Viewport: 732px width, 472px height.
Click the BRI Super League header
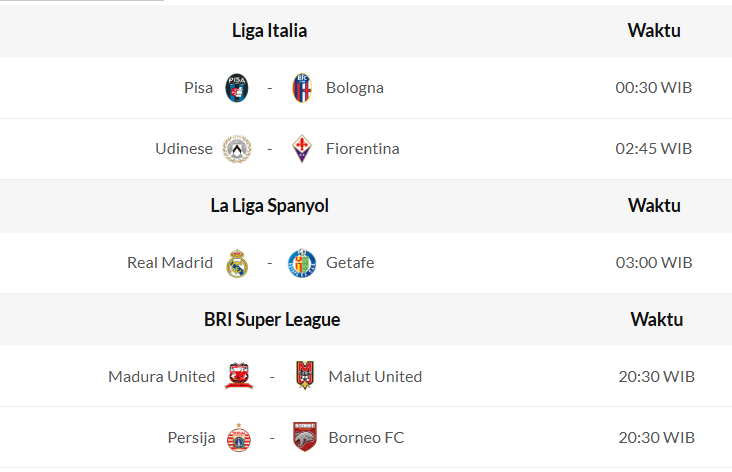tap(272, 320)
